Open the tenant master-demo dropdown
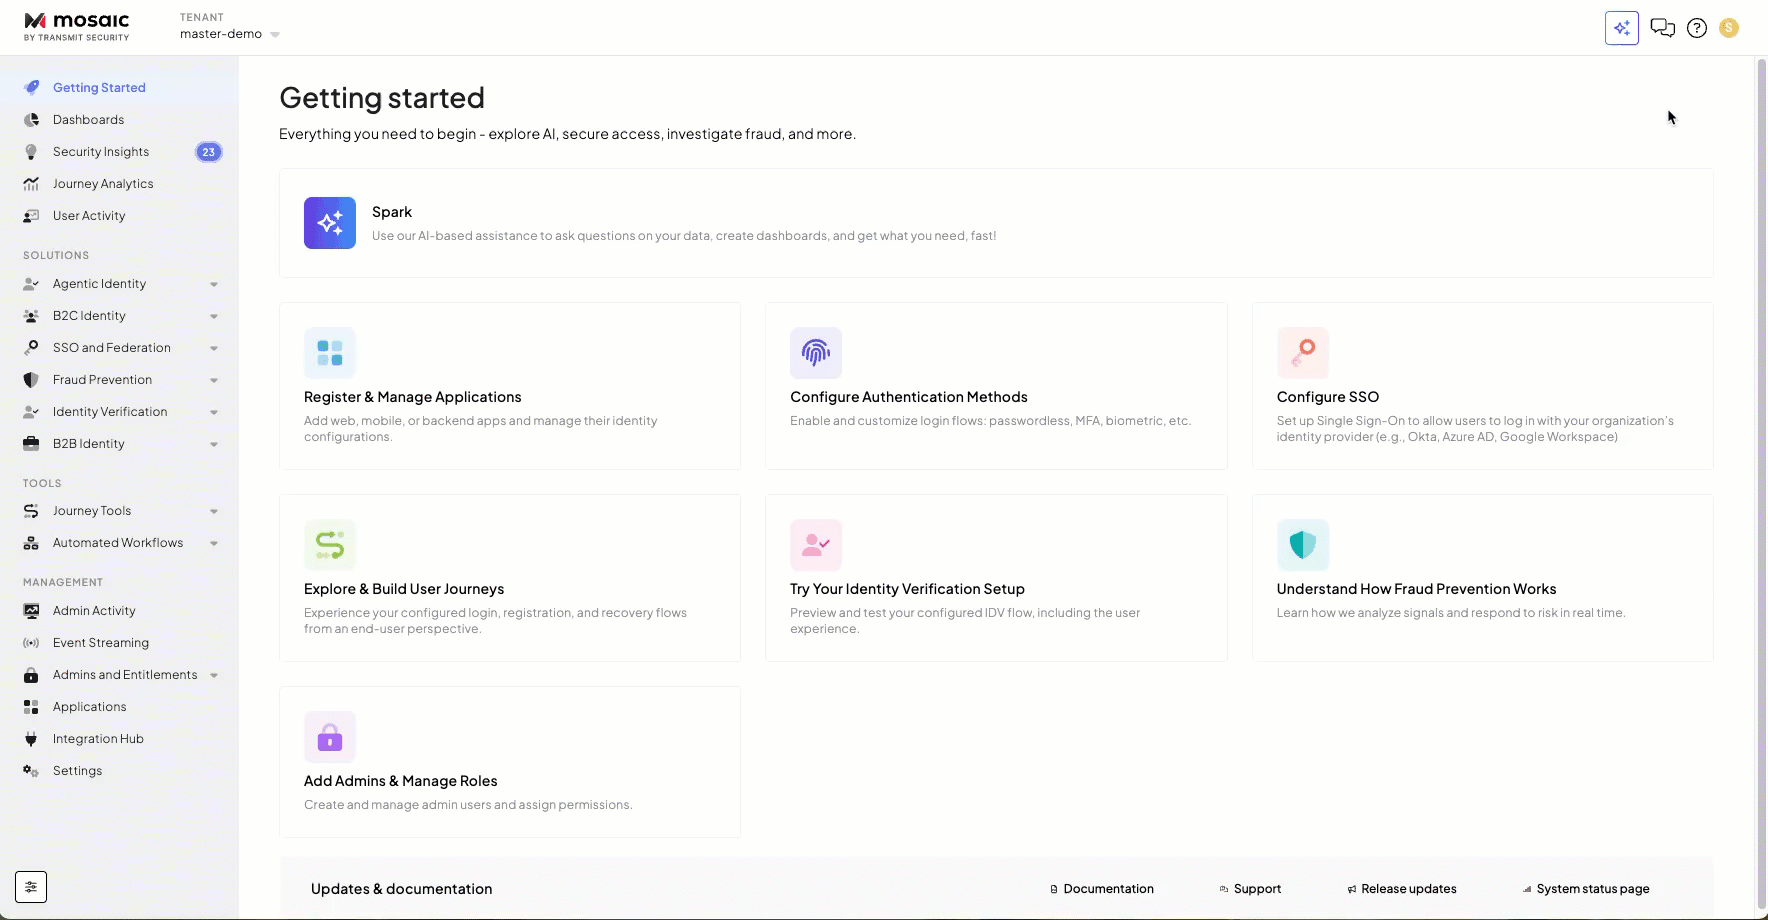Viewport: 1768px width, 920px height. point(229,34)
